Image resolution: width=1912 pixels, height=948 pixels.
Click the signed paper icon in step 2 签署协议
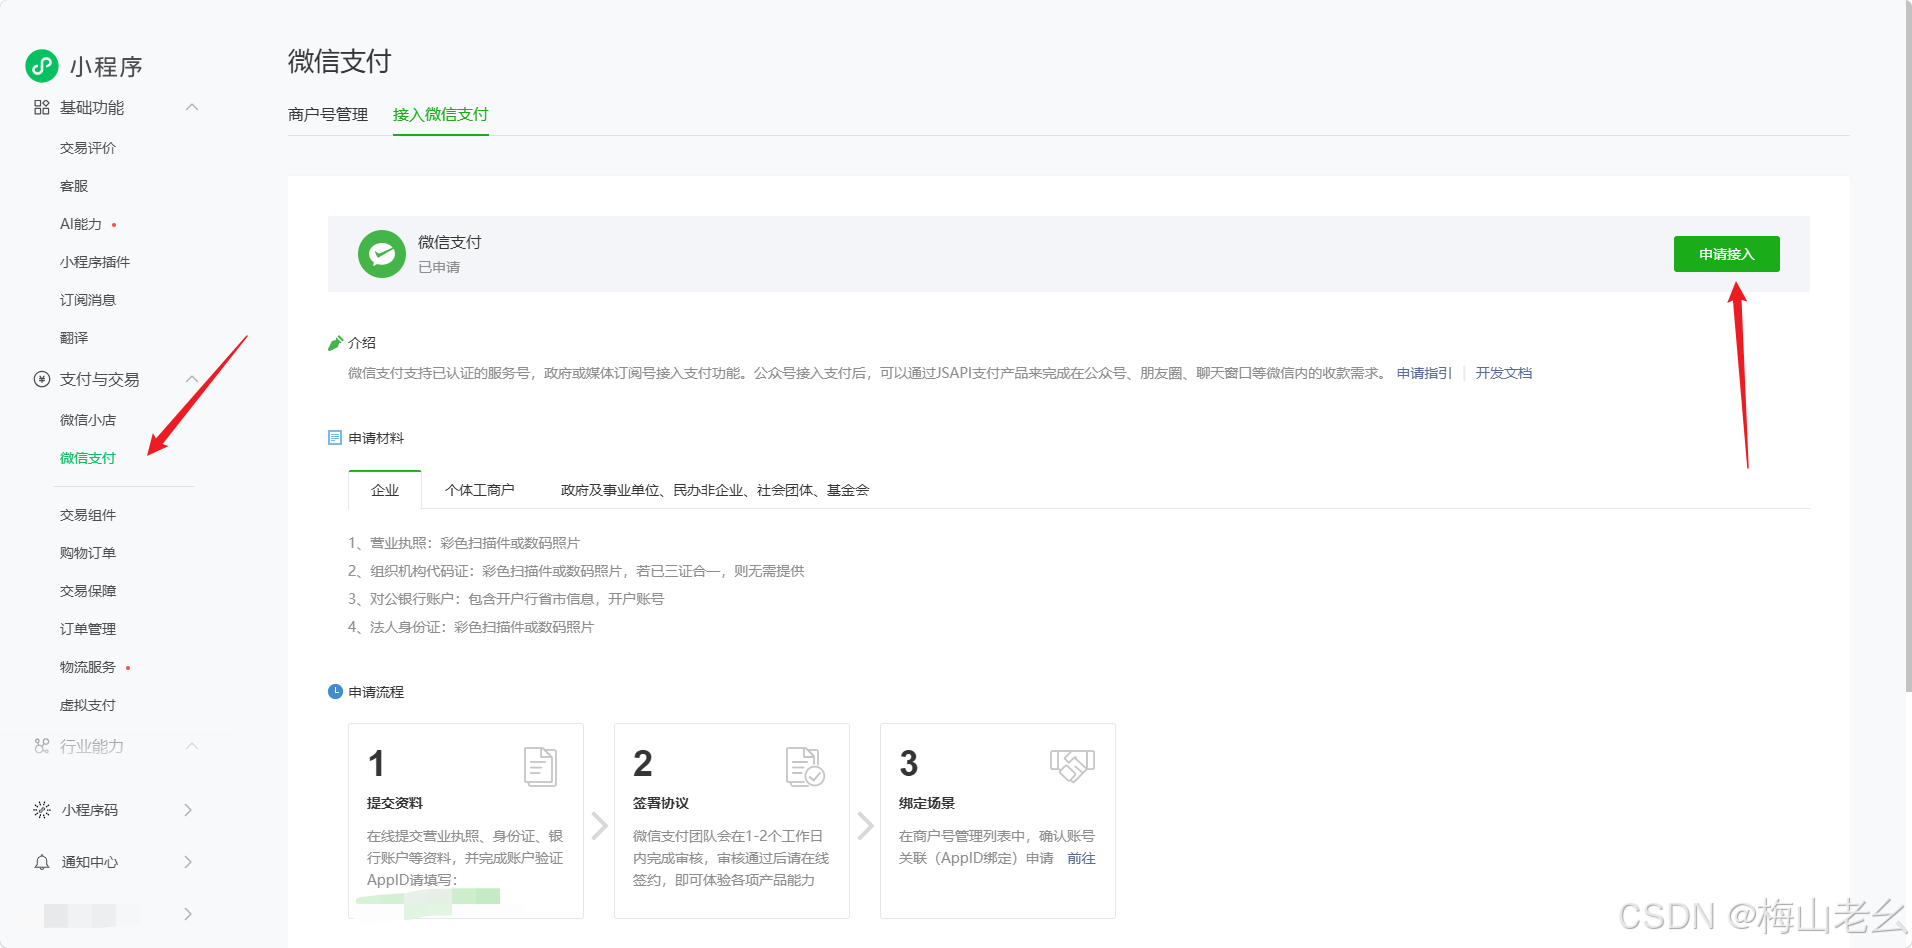pos(805,766)
